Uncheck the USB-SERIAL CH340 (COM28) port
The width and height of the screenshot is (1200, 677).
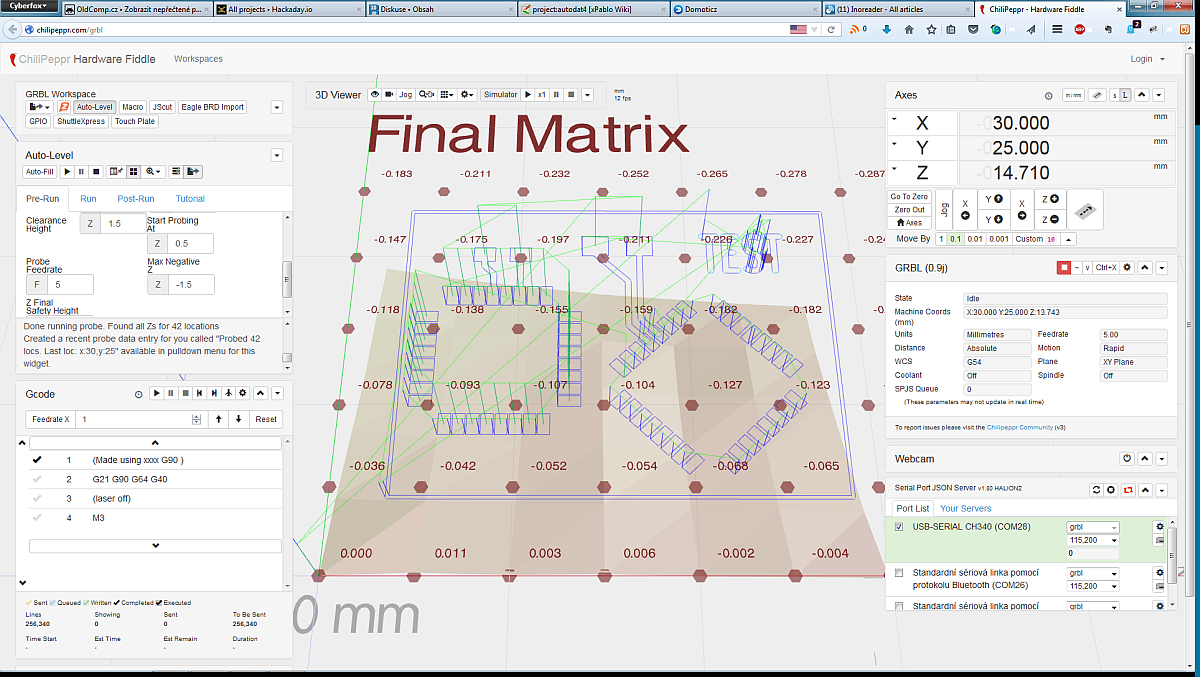click(x=899, y=527)
